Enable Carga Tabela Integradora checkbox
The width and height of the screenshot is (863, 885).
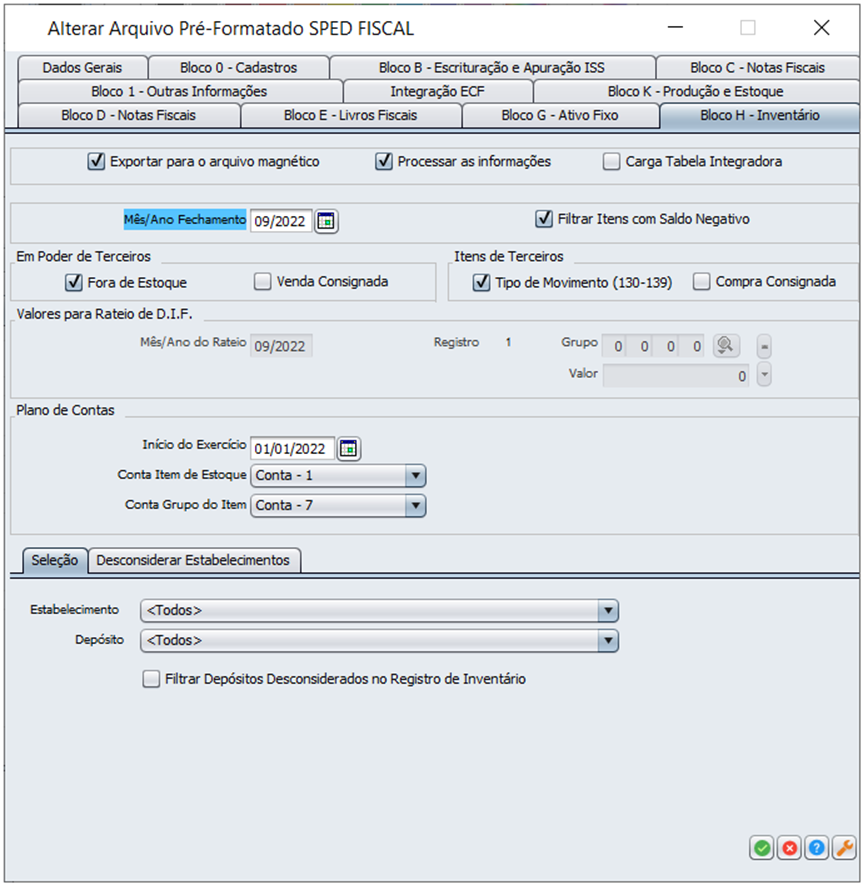coord(611,161)
